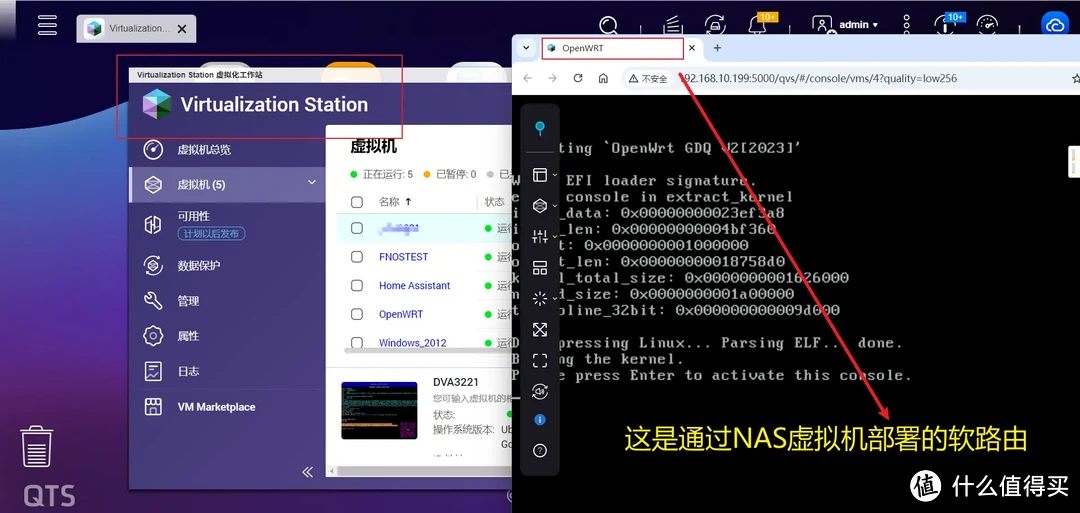
Task: Click the 管理 wrench icon
Action: (153, 300)
